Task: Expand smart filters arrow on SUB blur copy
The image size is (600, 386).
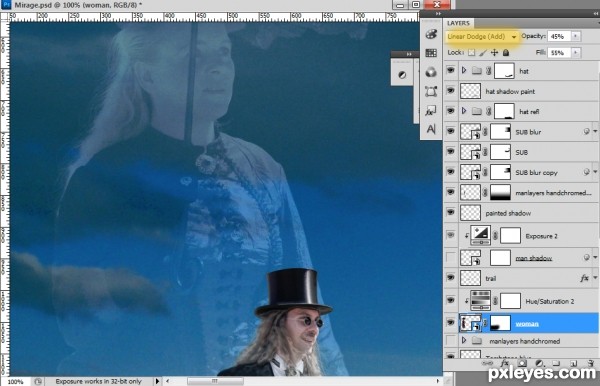Action: tap(595, 172)
